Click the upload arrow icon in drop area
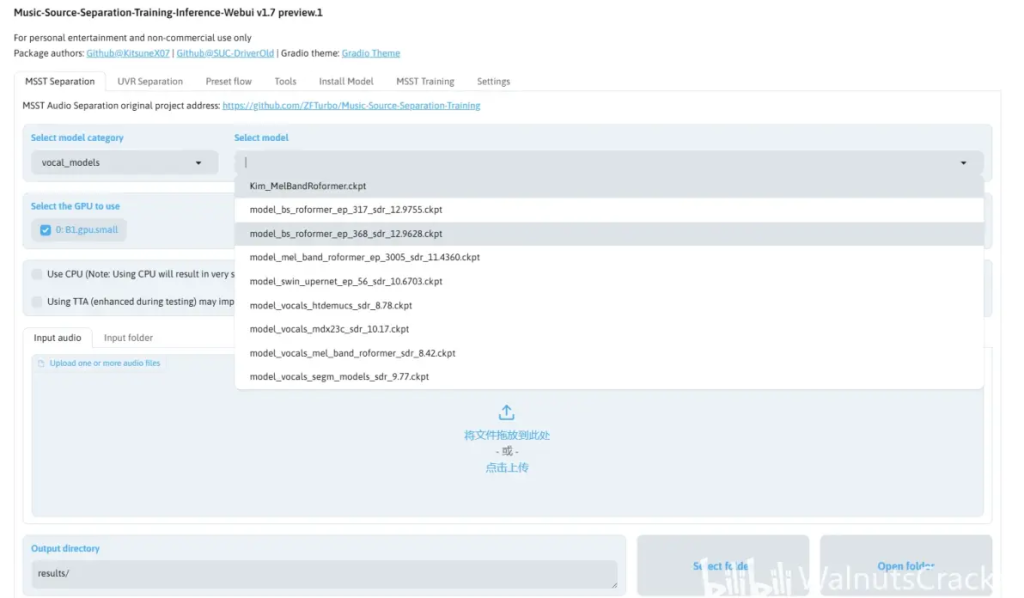Viewport: 1024px width, 598px height. [x=506, y=413]
